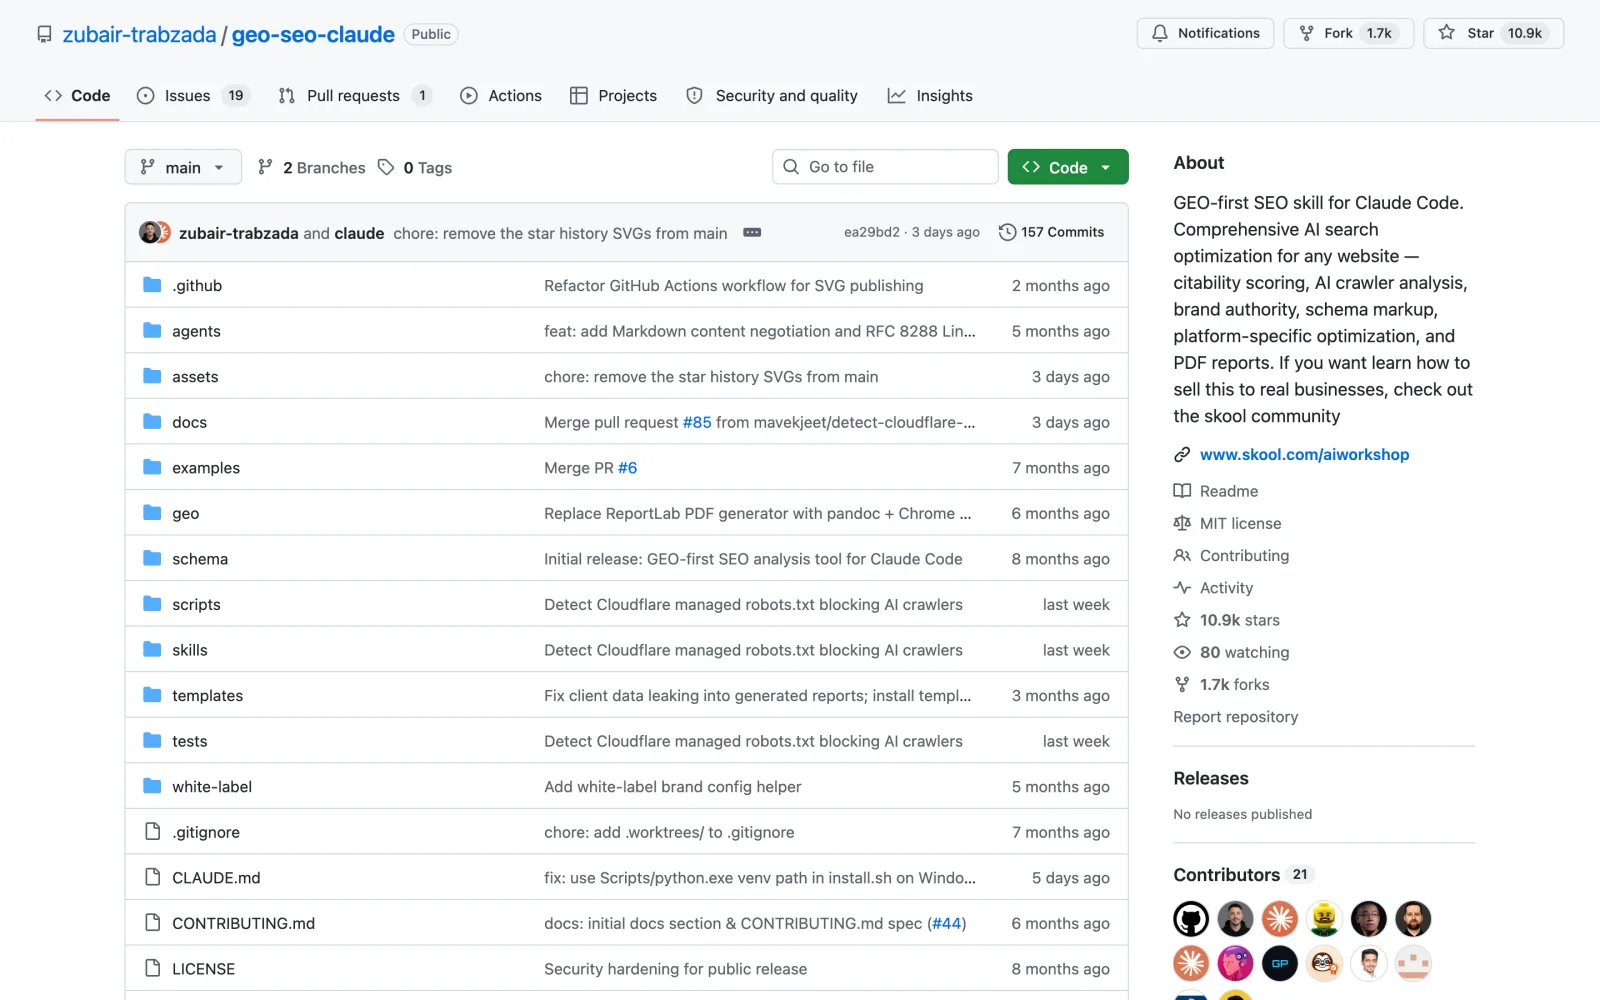Open pull request #85 link
1600x1000 pixels.
coord(697,422)
